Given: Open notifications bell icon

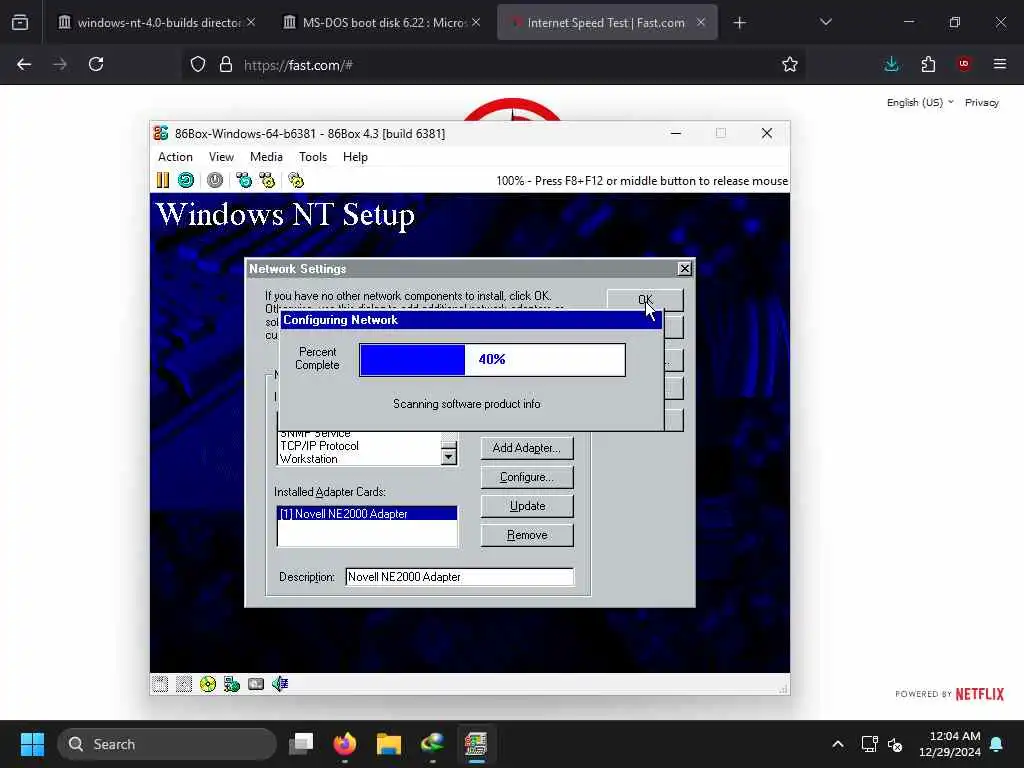Looking at the screenshot, I should point(997,744).
